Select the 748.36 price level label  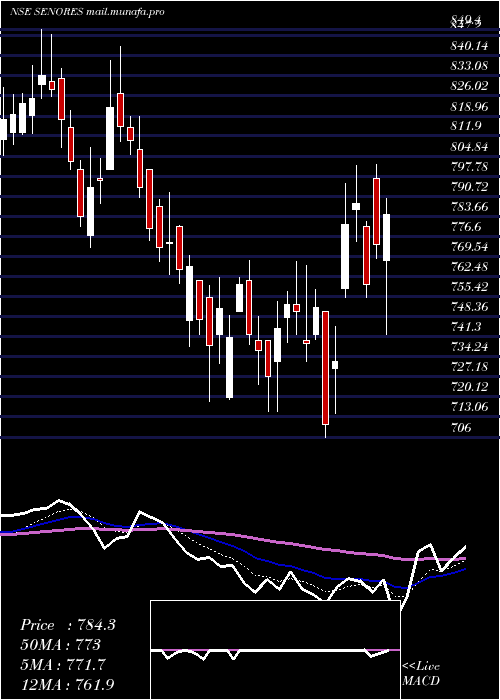[x=469, y=307]
